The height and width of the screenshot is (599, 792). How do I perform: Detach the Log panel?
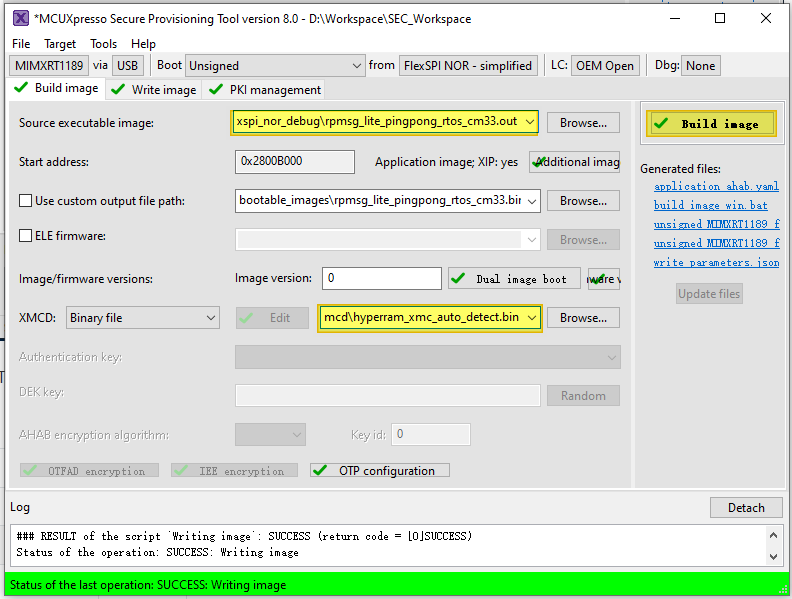point(745,507)
